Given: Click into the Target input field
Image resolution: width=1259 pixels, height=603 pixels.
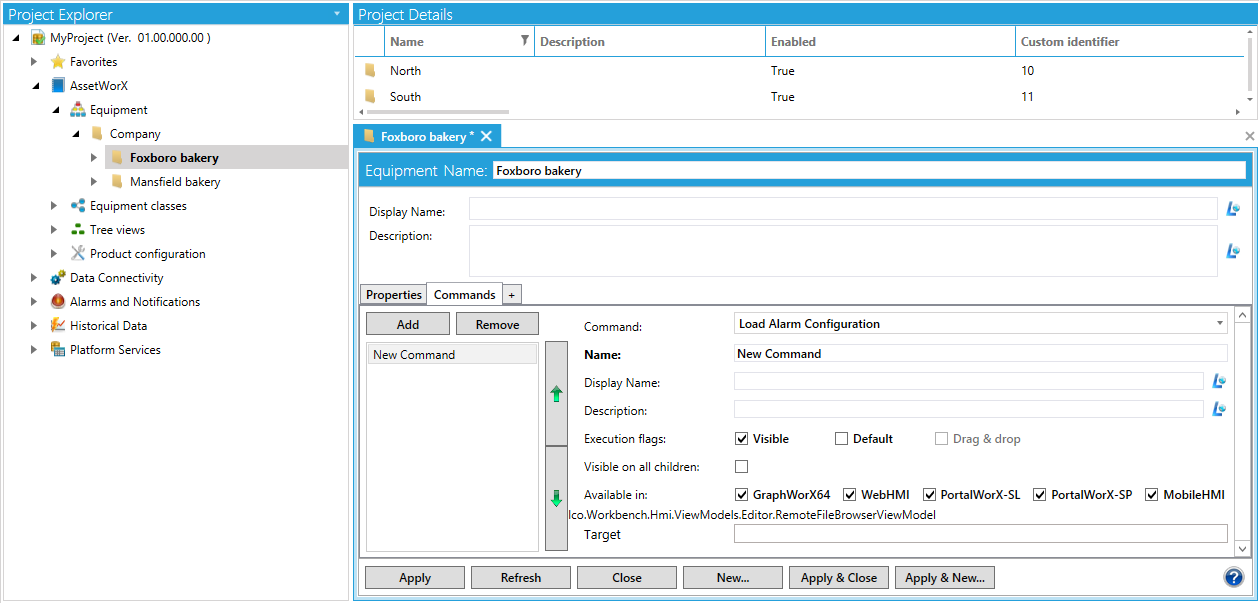Looking at the screenshot, I should pyautogui.click(x=980, y=534).
